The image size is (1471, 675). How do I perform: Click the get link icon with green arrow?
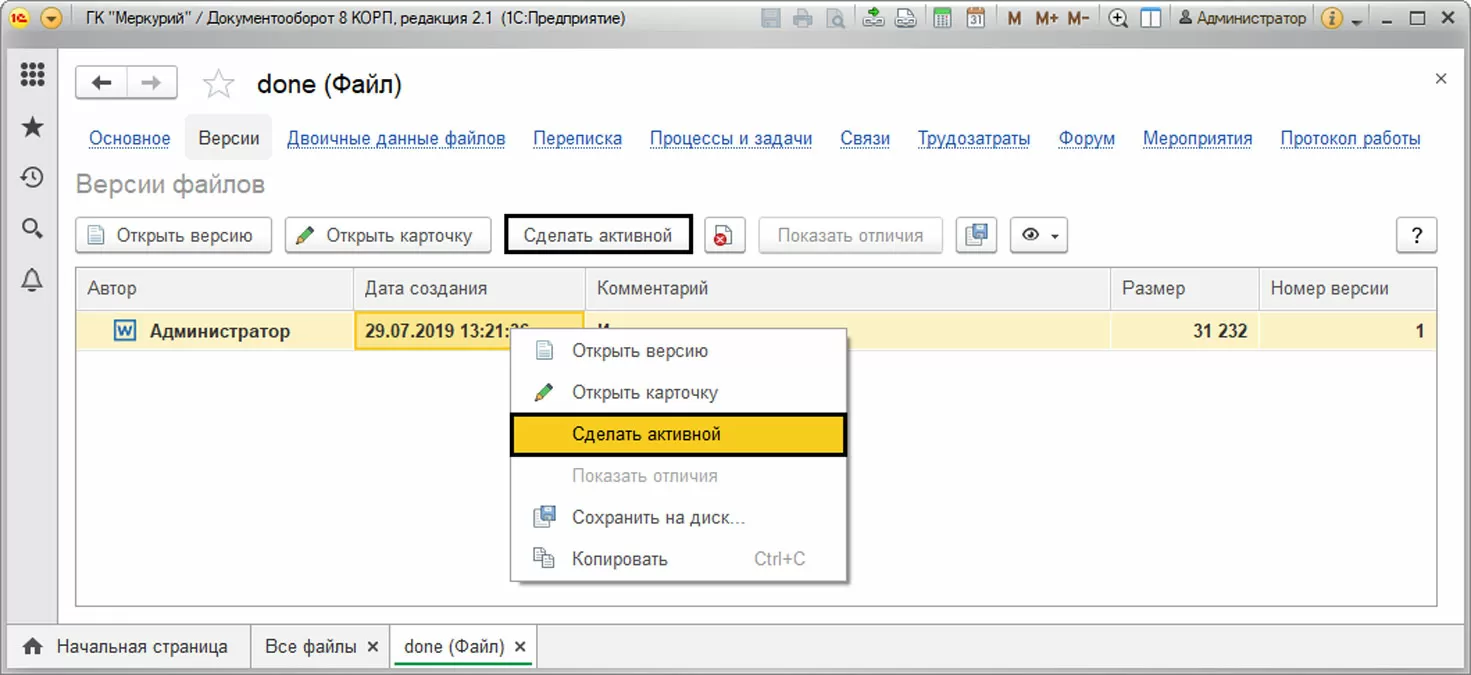[x=874, y=18]
